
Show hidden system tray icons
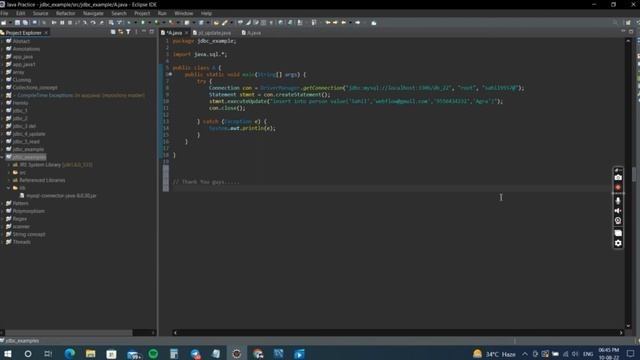coord(525,354)
